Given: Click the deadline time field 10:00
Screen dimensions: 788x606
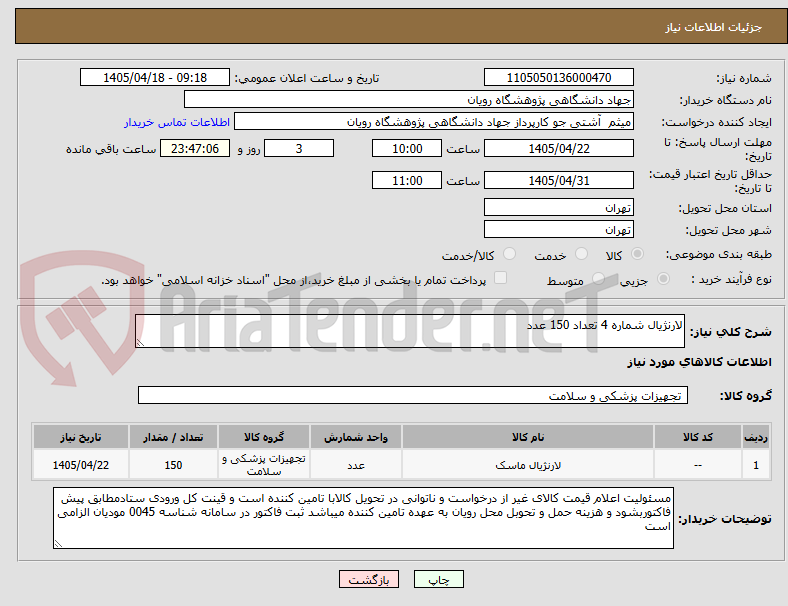Looking at the screenshot, I should click(407, 148).
